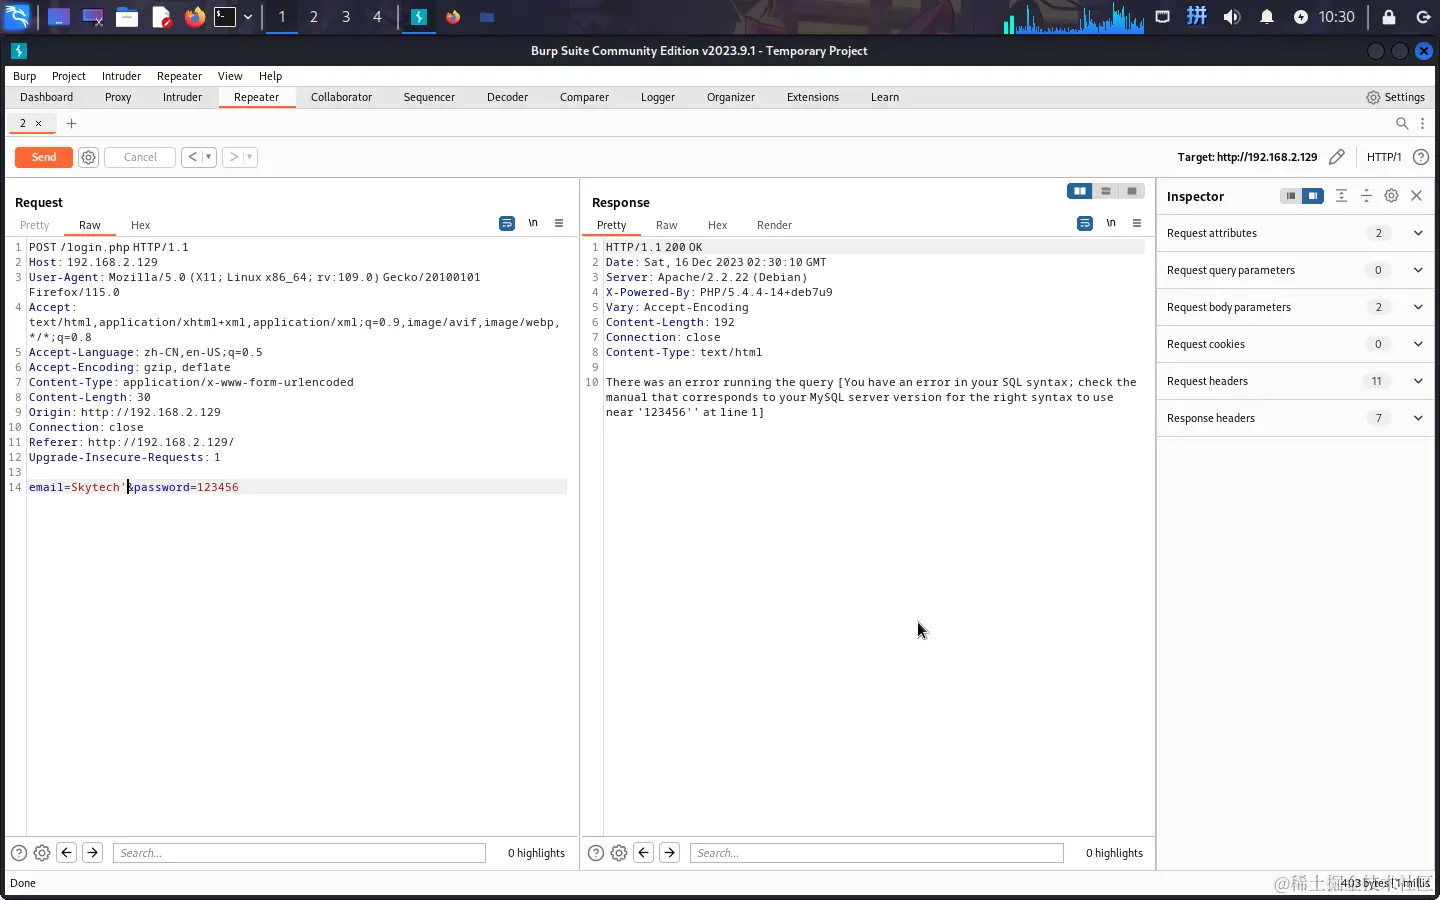1440x900 pixels.
Task: Click request search input field
Action: [x=299, y=853]
